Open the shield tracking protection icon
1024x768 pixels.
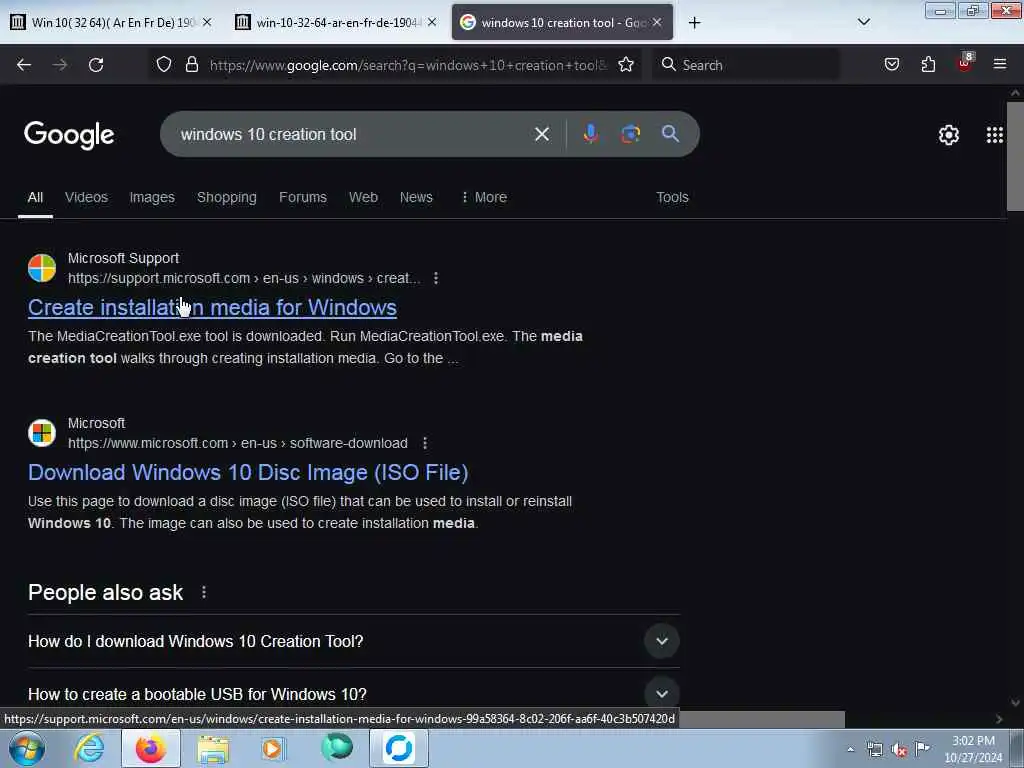164,64
